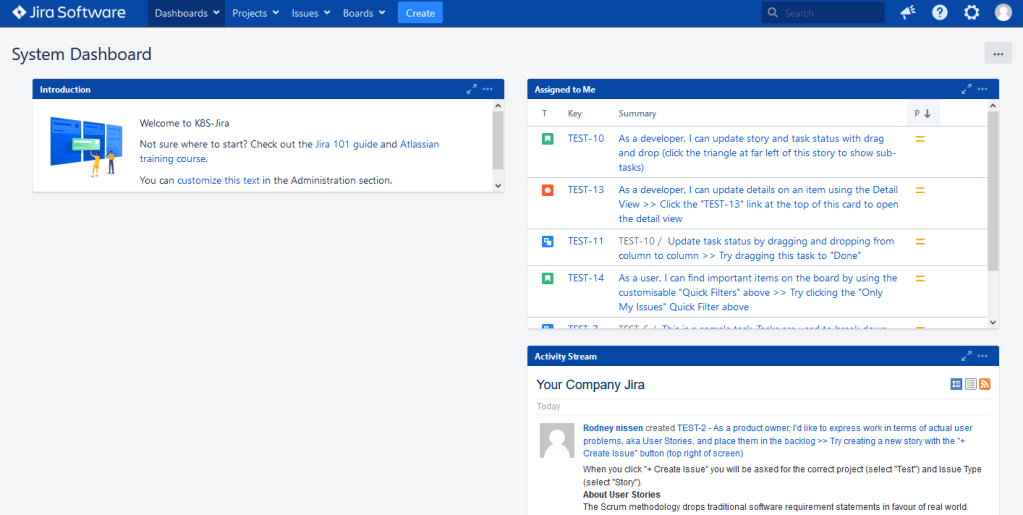This screenshot has width=1023, height=515.
Task: Subscribe via Activity Stream RSS icon
Action: [985, 384]
